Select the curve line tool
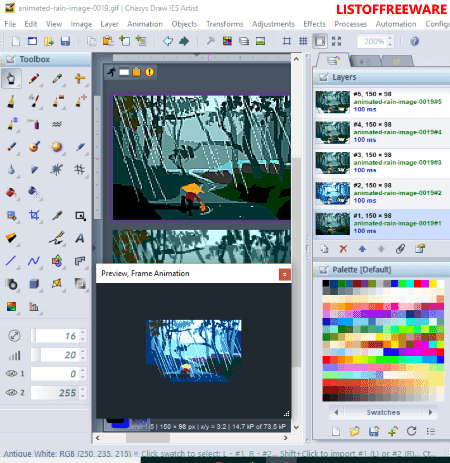Image resolution: width=450 pixels, height=463 pixels. 34,261
